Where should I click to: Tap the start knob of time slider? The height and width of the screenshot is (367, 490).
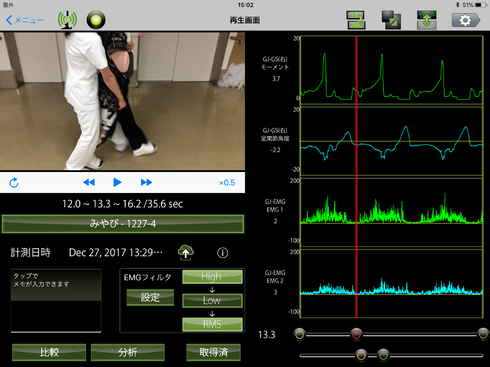pyautogui.click(x=300, y=334)
